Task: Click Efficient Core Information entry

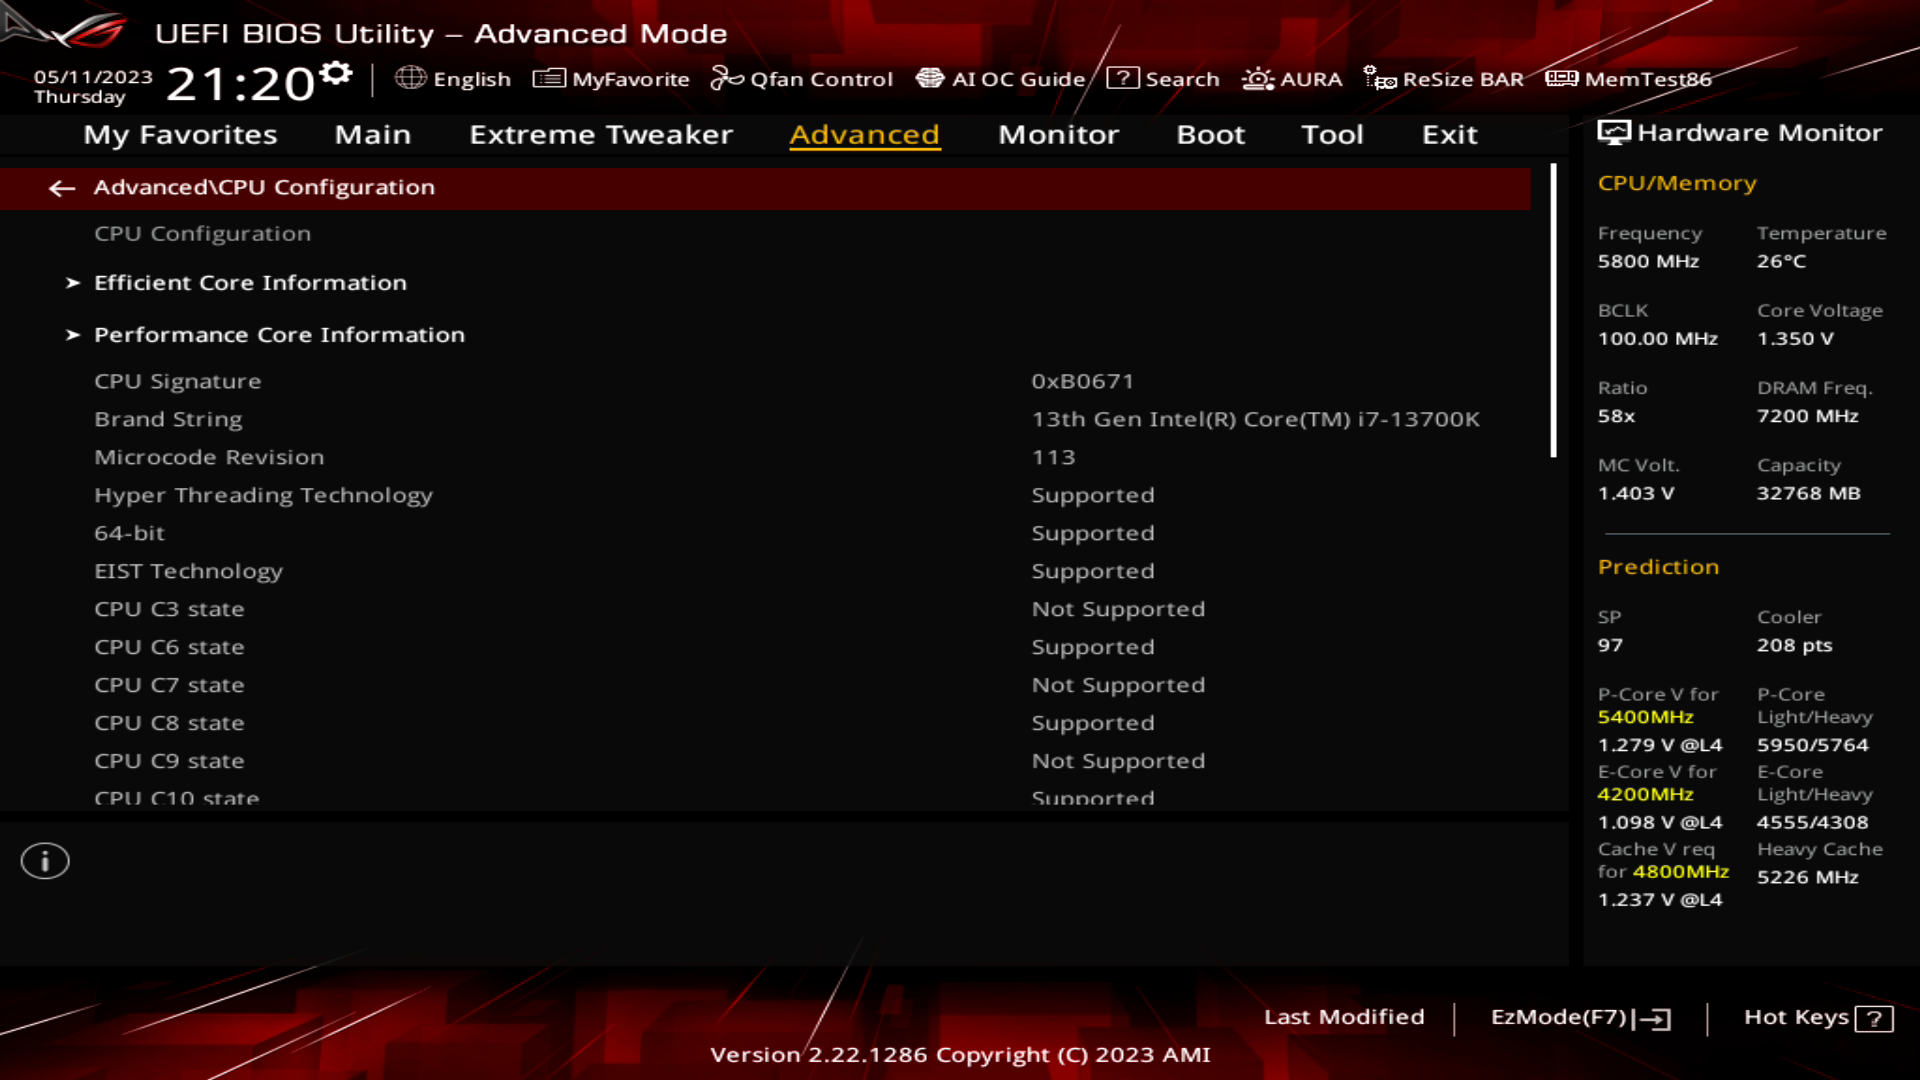Action: [x=250, y=283]
